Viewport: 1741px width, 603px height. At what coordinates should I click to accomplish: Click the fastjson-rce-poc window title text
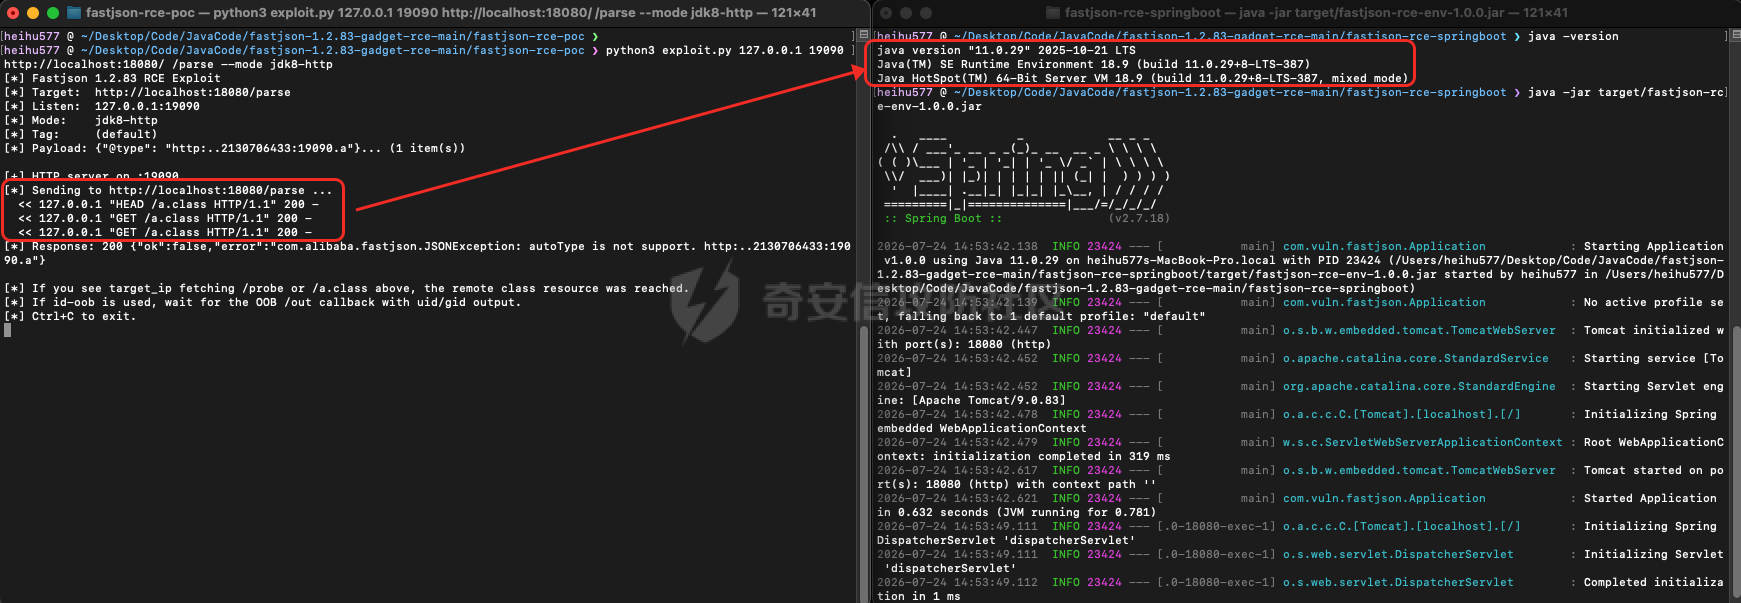click(451, 13)
